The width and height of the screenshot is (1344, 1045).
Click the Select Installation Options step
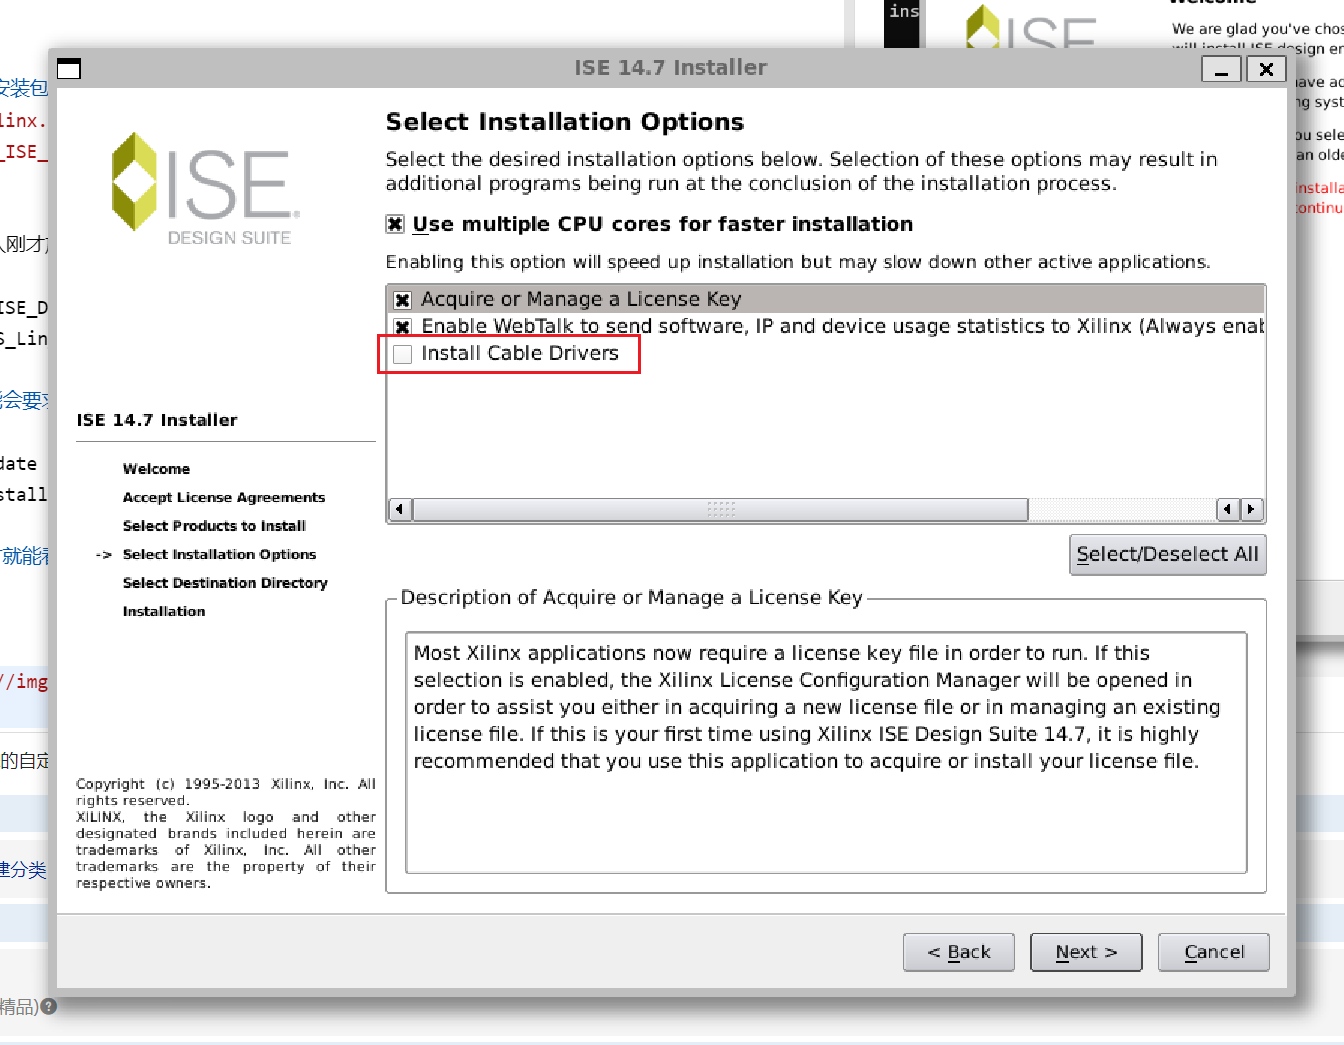[x=219, y=554]
